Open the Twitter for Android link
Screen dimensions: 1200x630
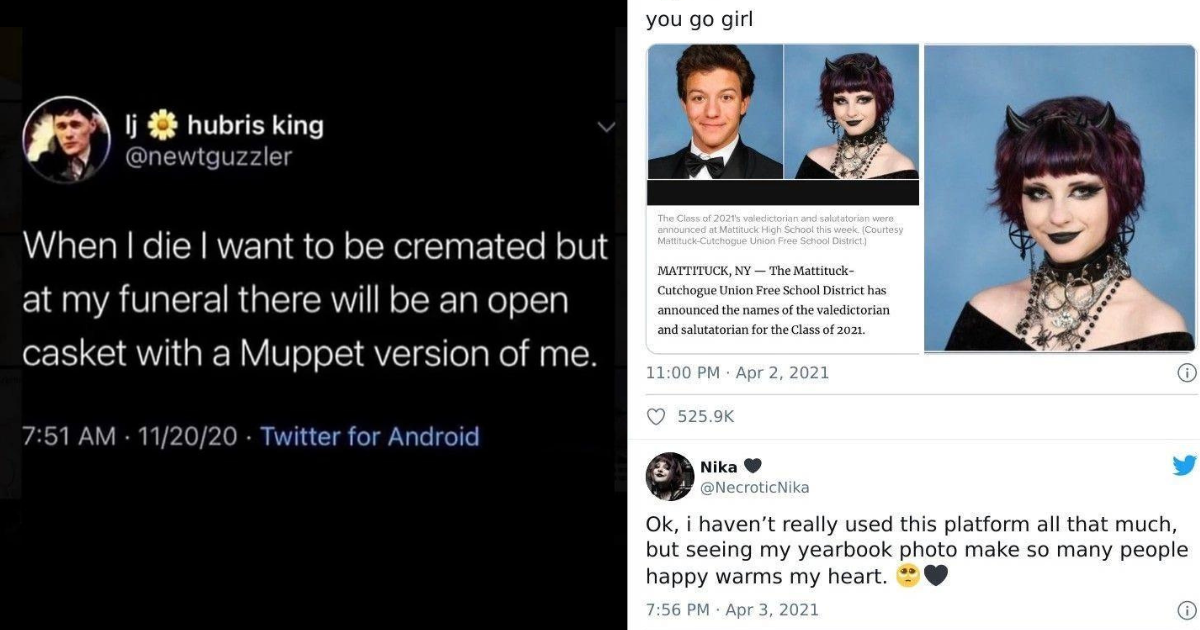coord(369,436)
